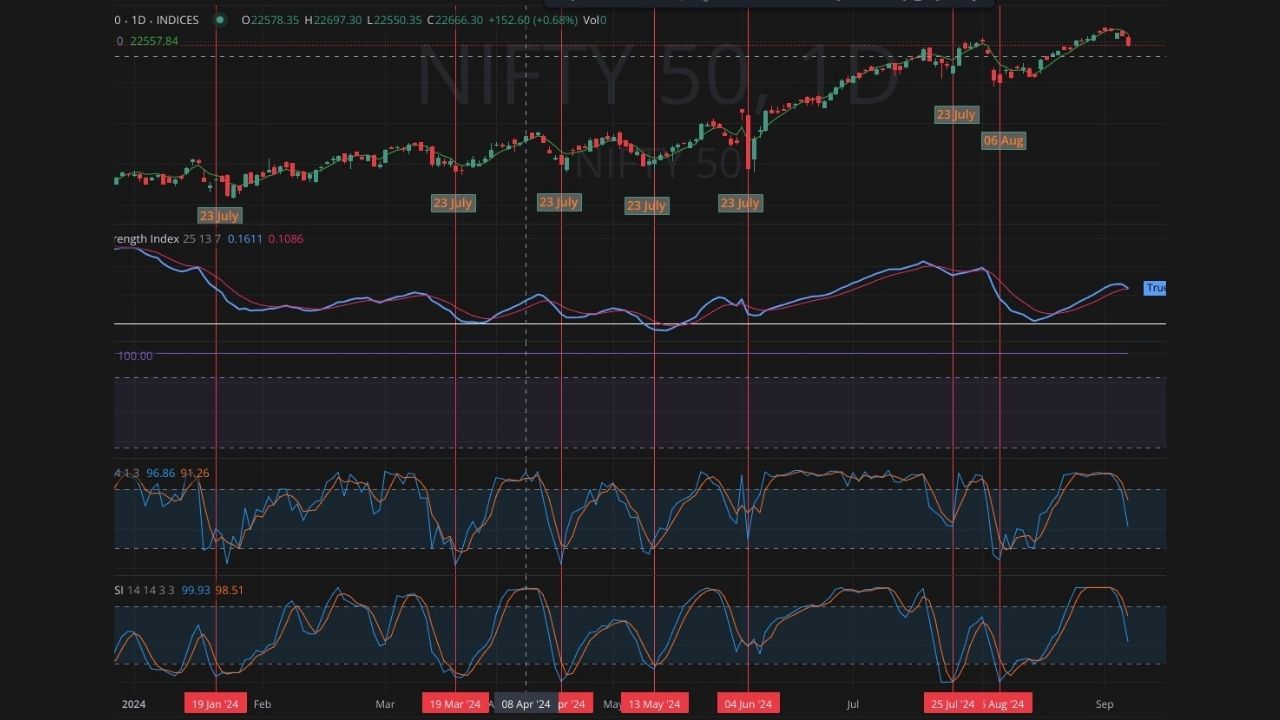Click the 100.00 level label
The image size is (1280, 720).
pyautogui.click(x=135, y=356)
